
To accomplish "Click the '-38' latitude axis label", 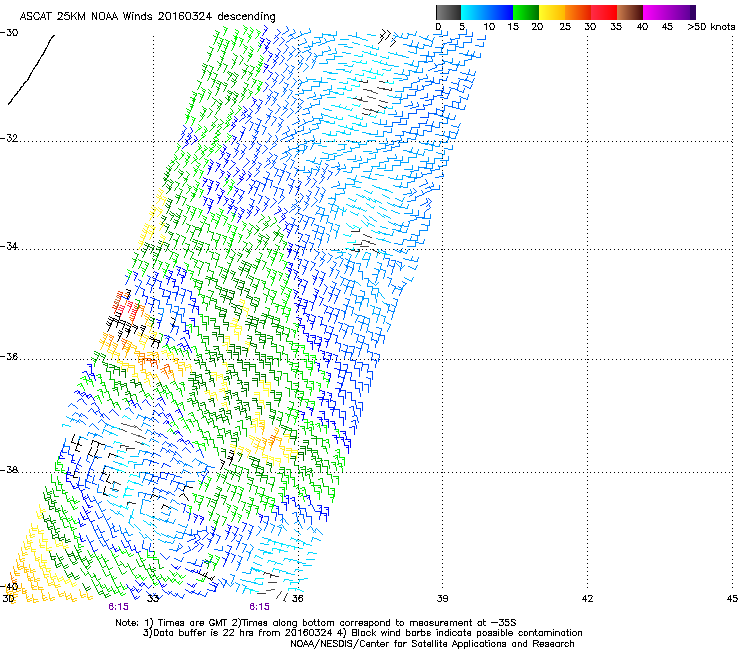I will [9, 470].
